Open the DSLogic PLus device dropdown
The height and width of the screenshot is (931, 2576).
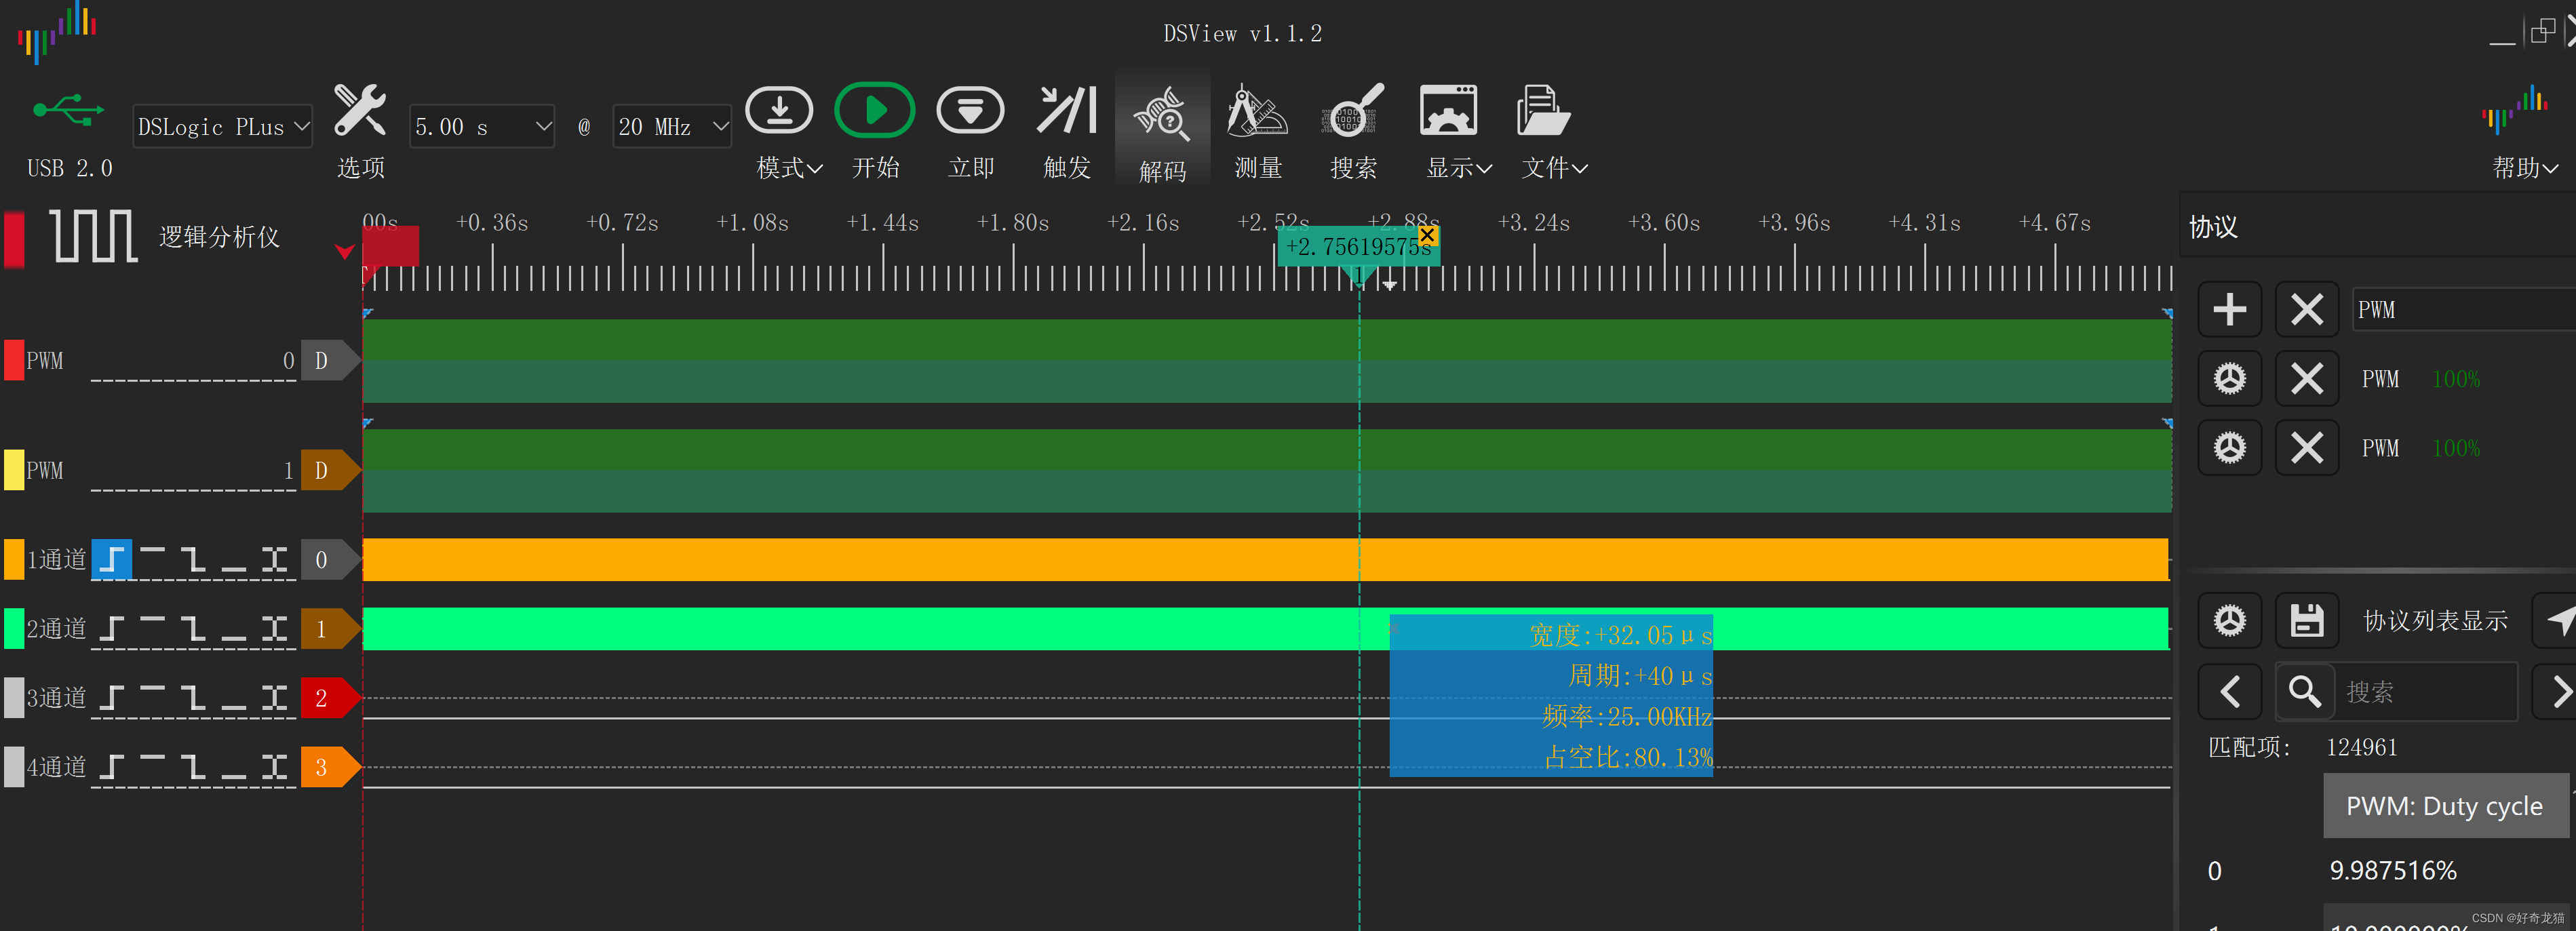tap(222, 126)
